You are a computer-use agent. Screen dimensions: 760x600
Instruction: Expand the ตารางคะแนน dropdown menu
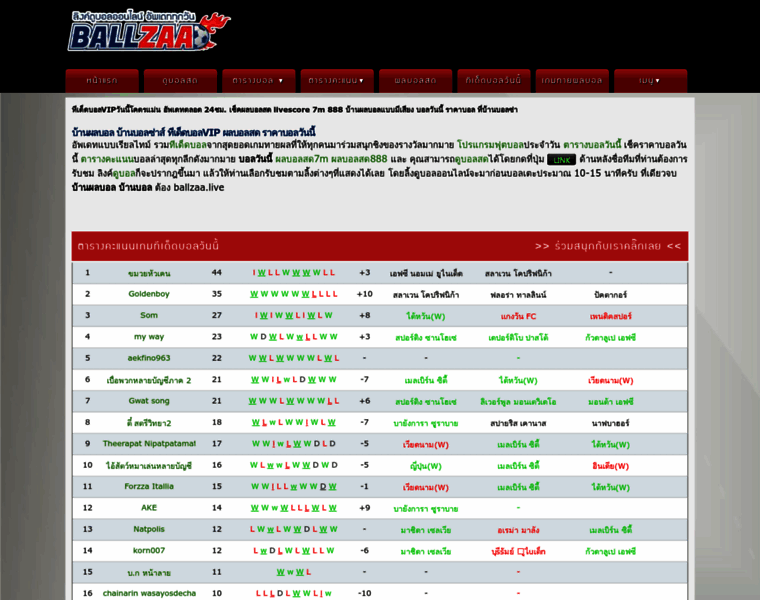[x=335, y=80]
